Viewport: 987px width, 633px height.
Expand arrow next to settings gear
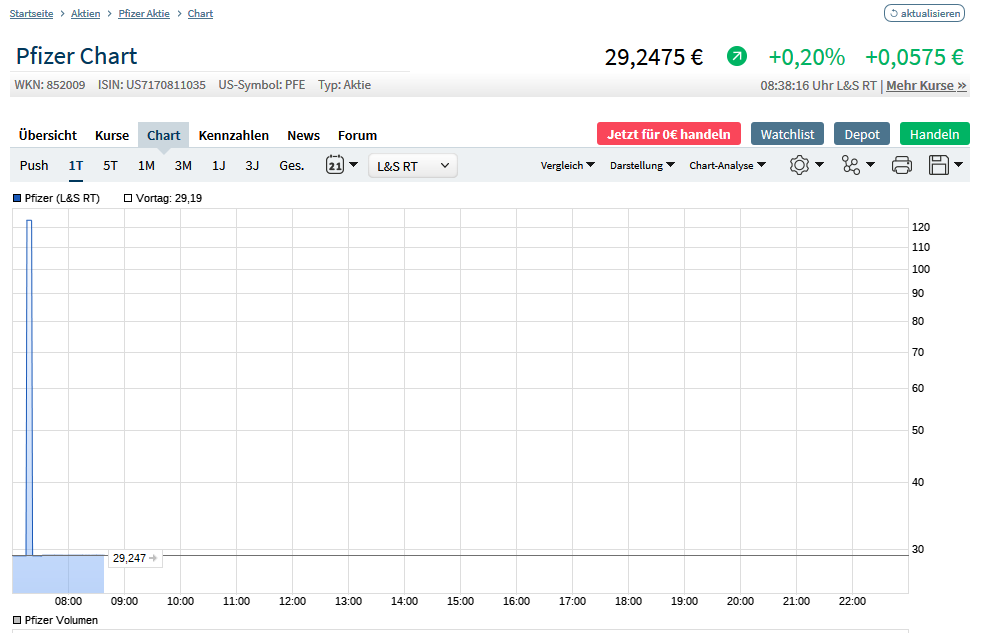click(819, 165)
